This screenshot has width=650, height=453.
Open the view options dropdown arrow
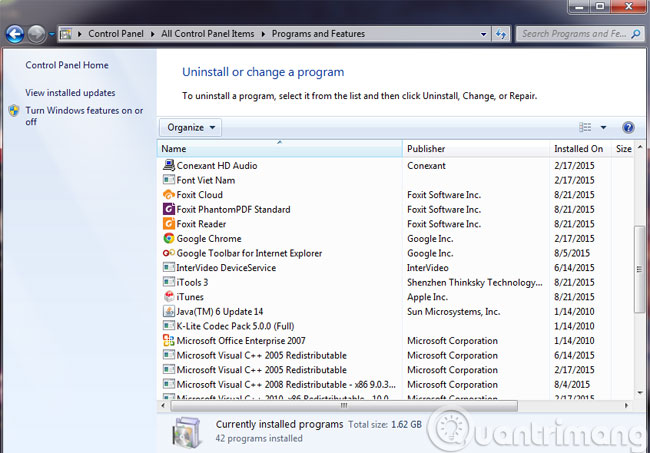[x=603, y=128]
